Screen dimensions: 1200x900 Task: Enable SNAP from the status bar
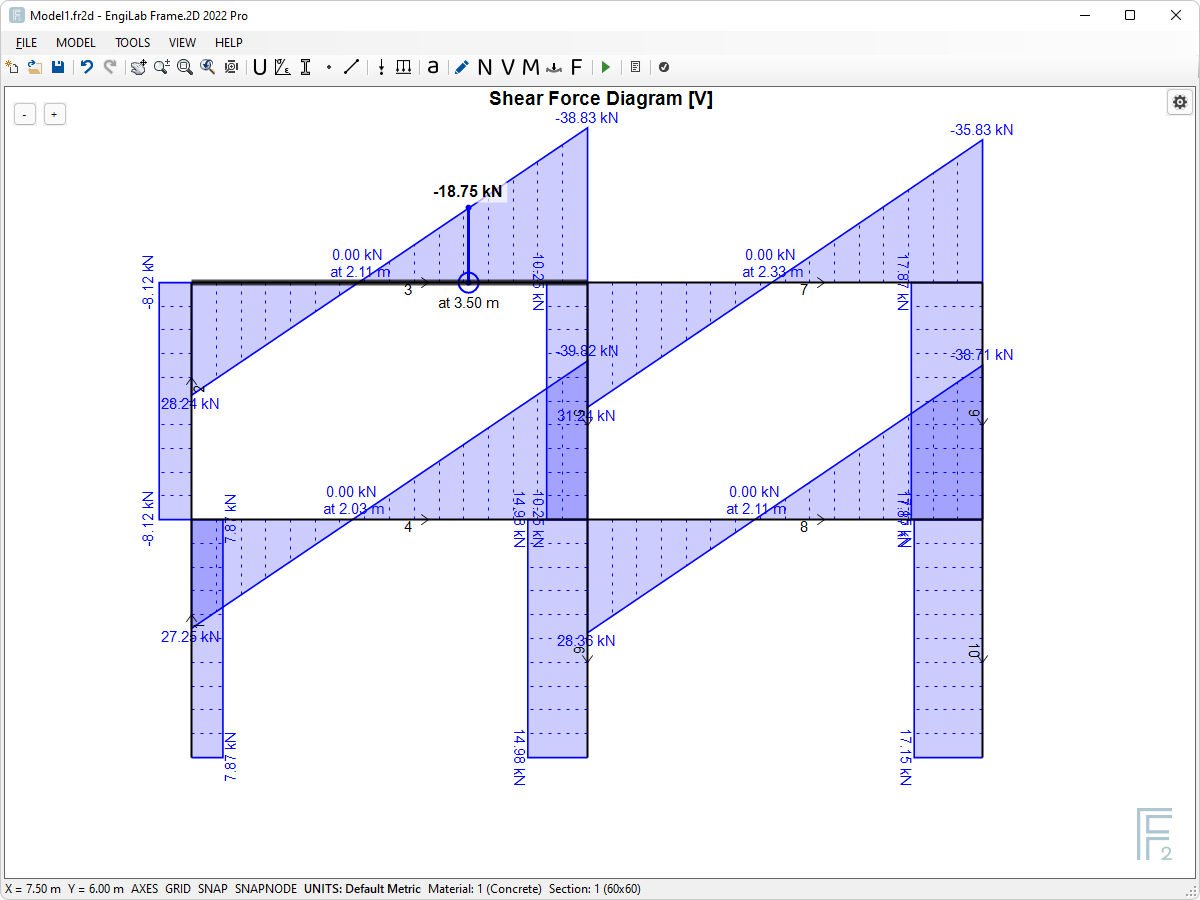210,888
